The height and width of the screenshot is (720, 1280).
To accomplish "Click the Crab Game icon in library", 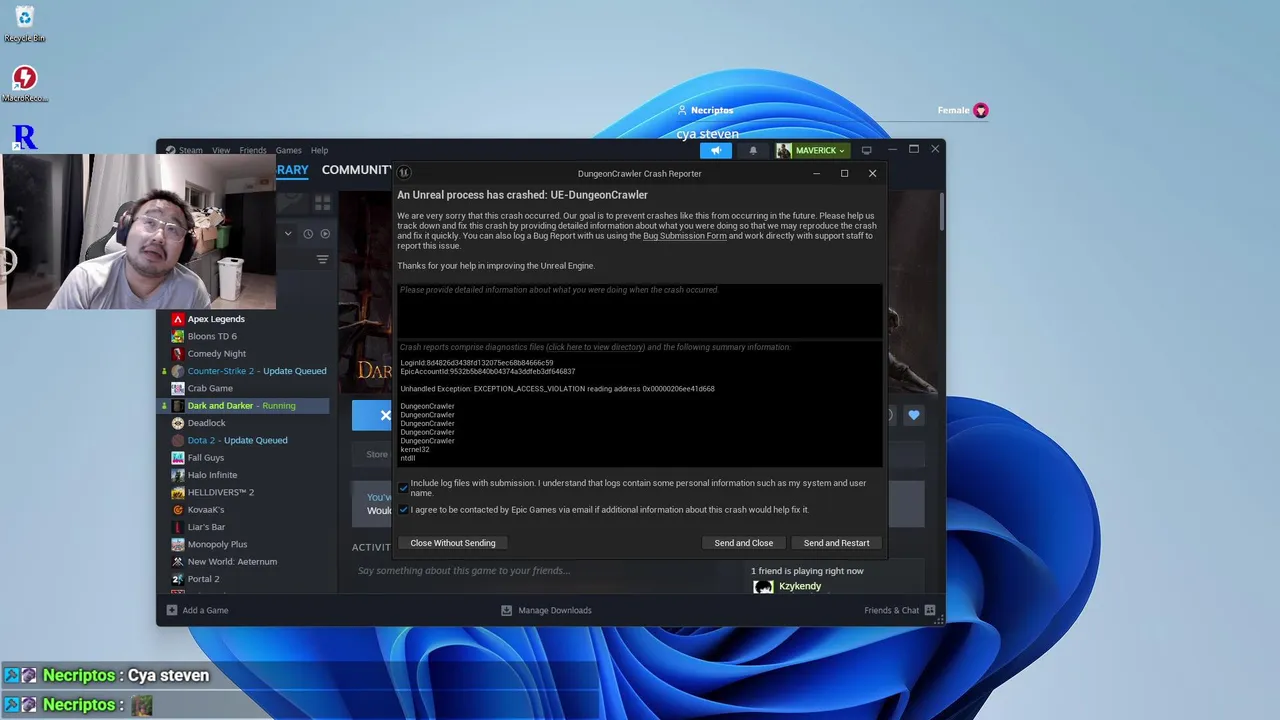I will (178, 388).
